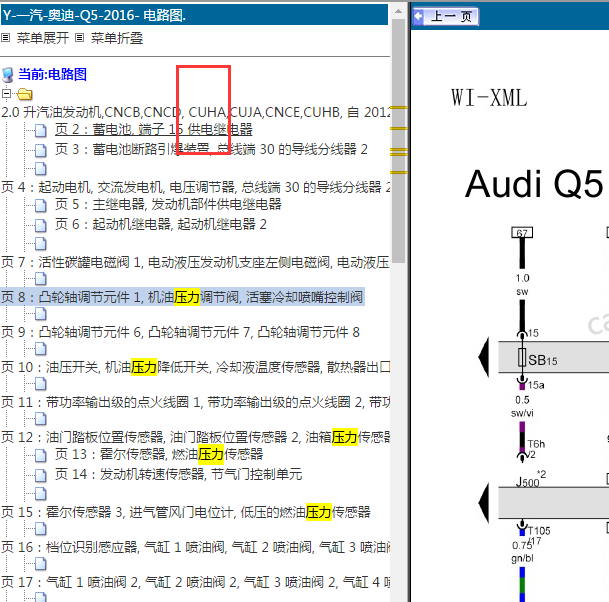Click the yellow folder icon
The height and width of the screenshot is (602, 609).
click(x=24, y=94)
